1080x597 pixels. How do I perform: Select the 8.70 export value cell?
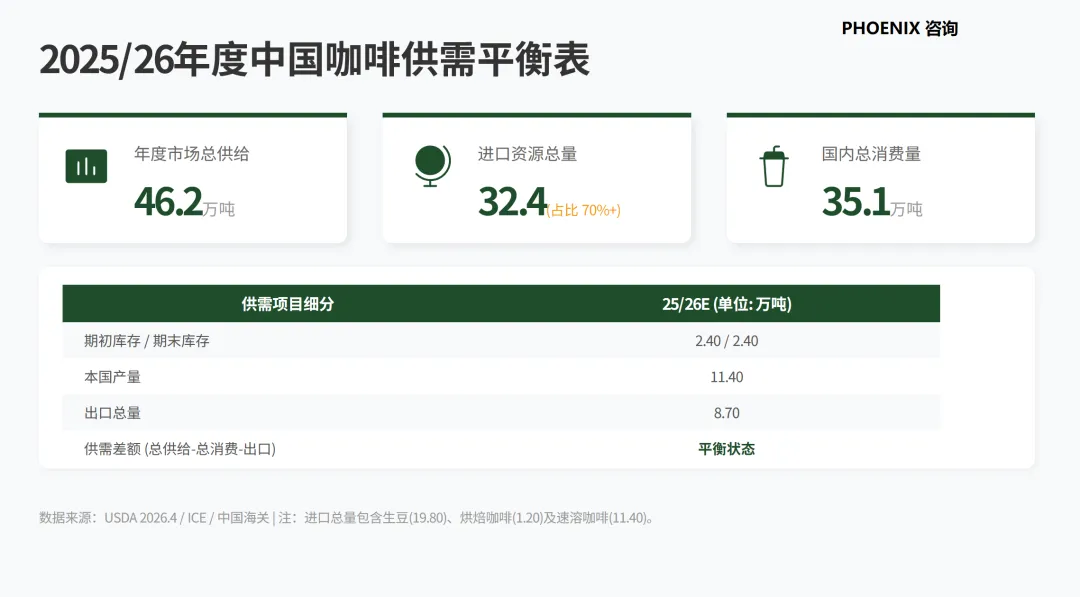(727, 412)
